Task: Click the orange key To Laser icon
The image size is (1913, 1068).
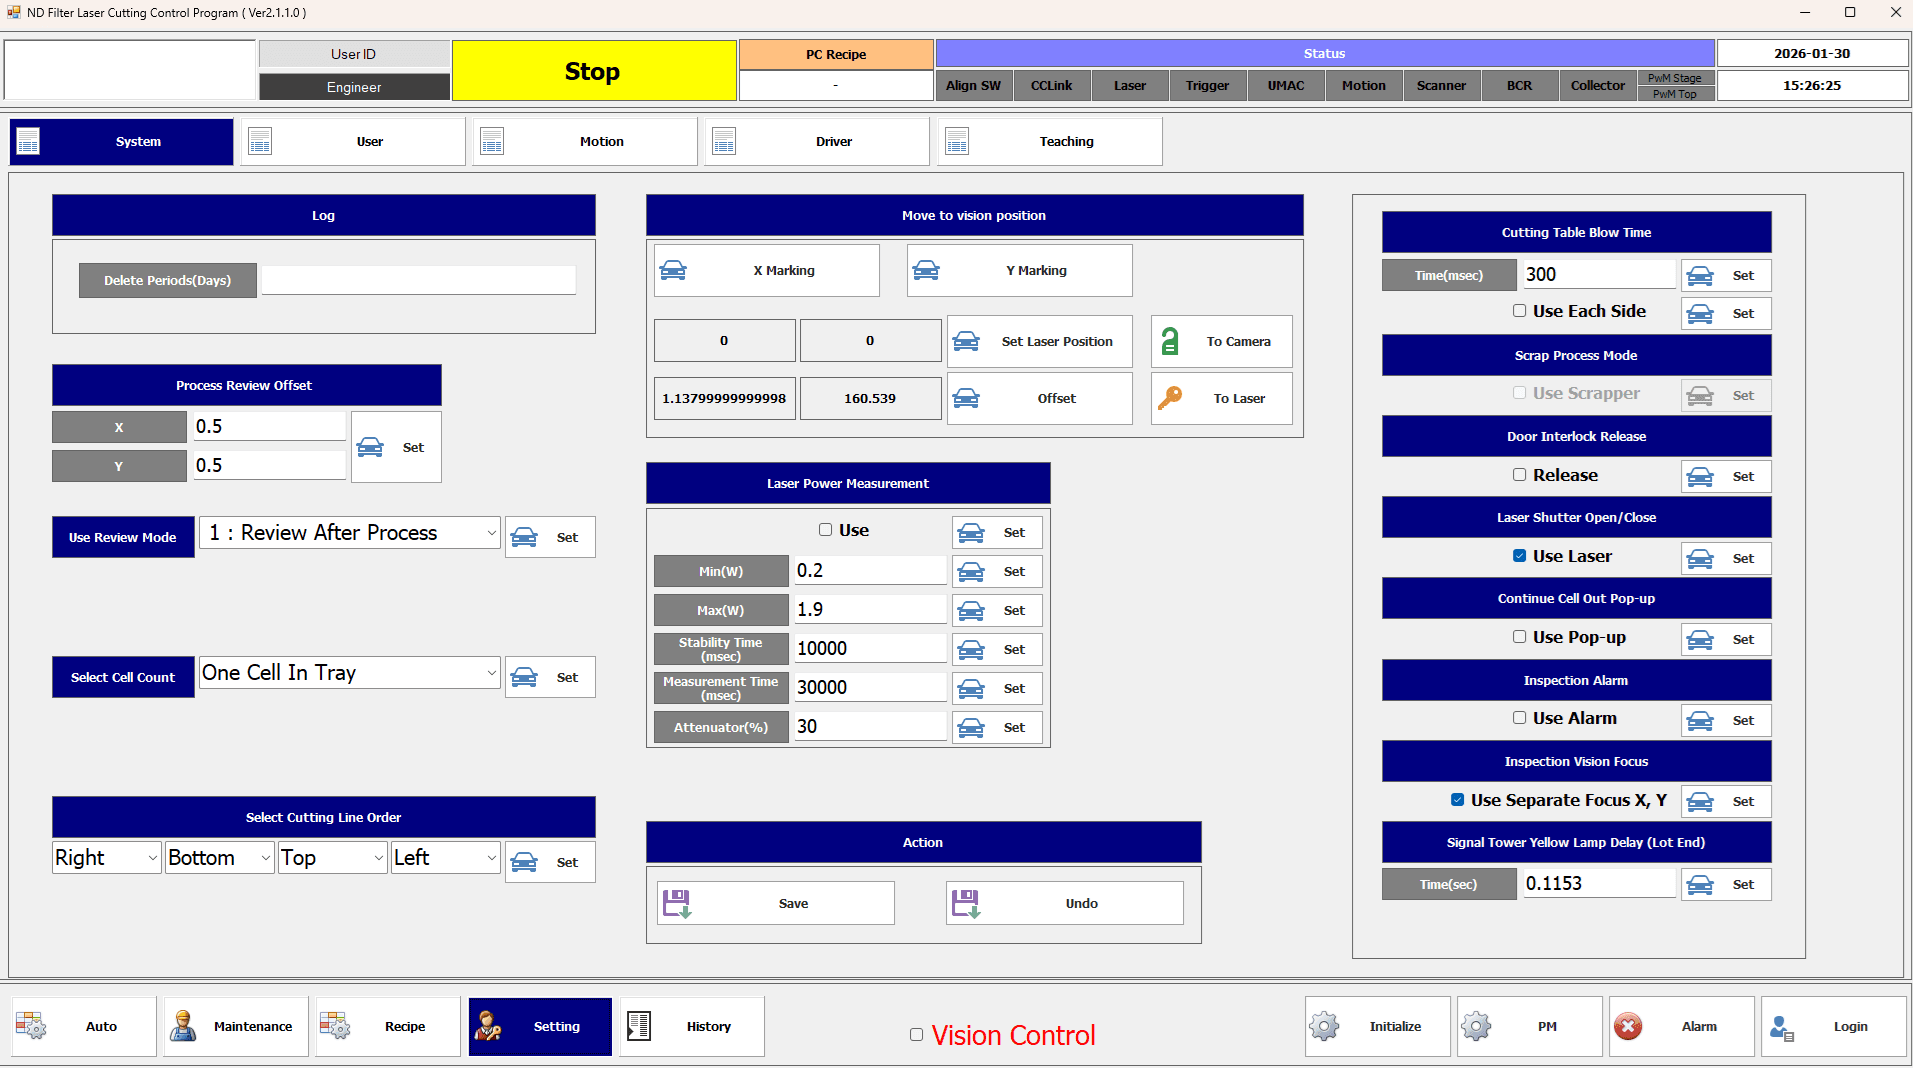Action: (x=1169, y=398)
